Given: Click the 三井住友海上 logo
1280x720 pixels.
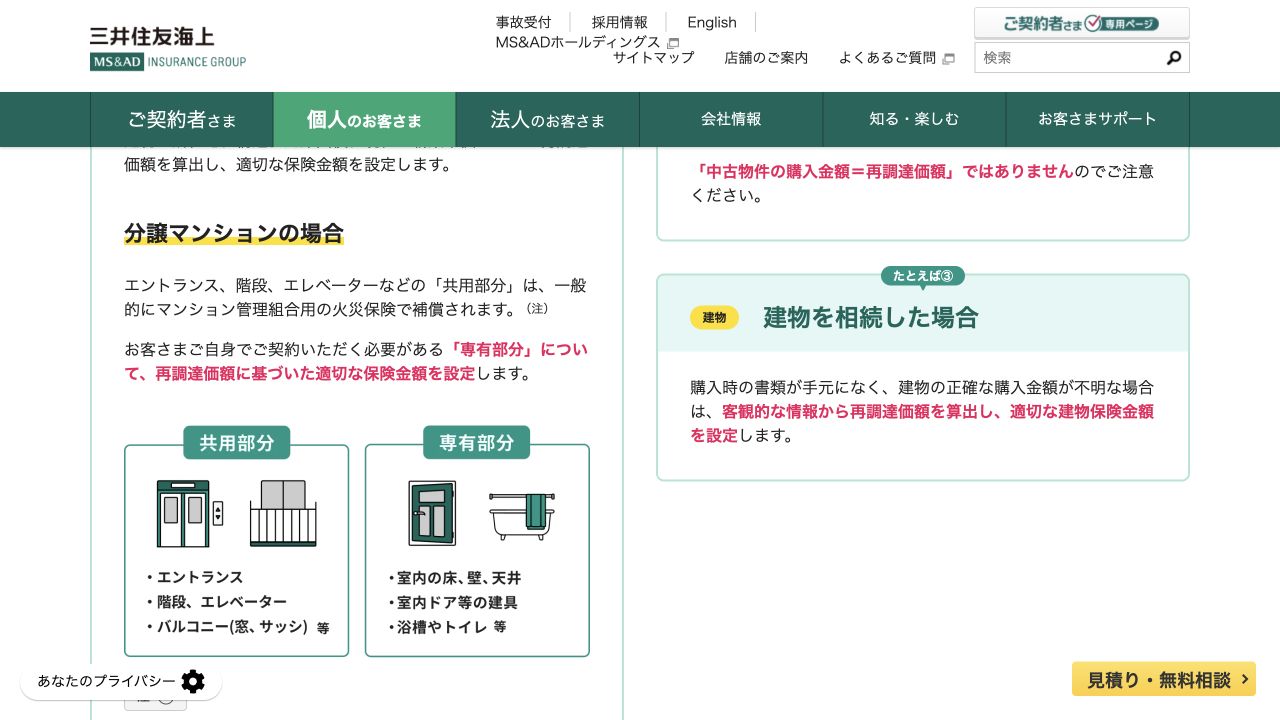Looking at the screenshot, I should point(168,48).
